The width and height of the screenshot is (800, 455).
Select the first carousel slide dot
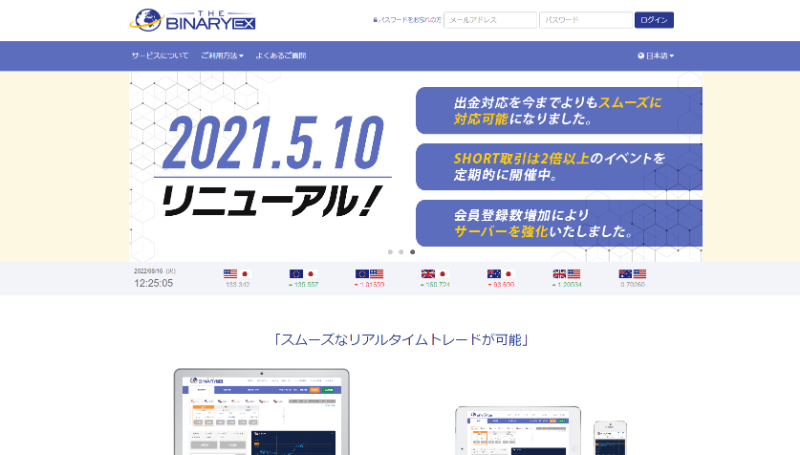(390, 252)
